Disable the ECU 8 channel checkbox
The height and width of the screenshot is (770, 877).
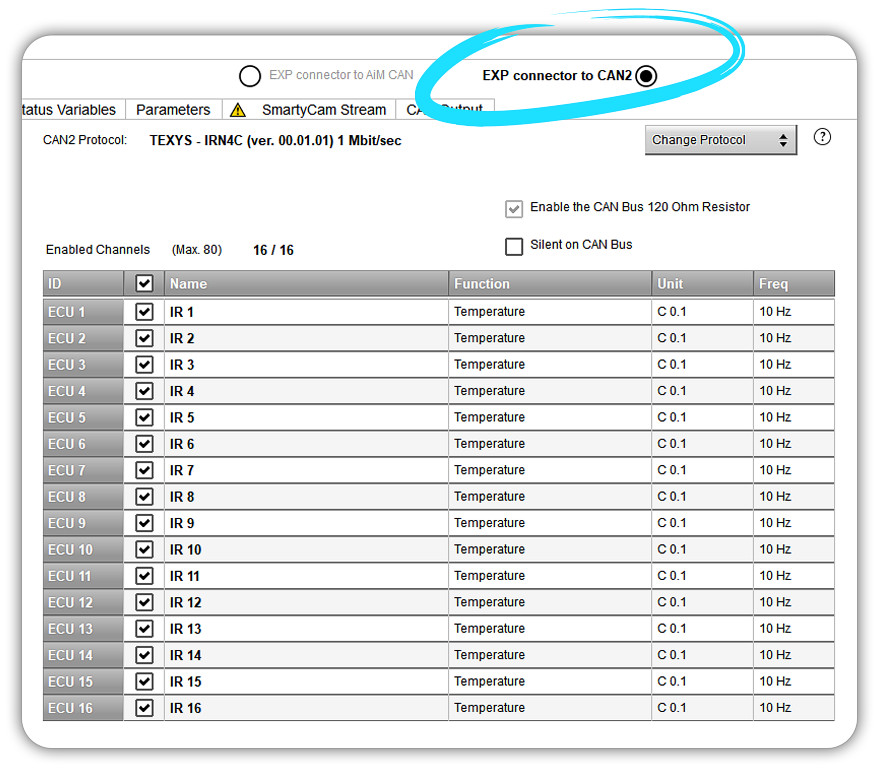[x=144, y=497]
